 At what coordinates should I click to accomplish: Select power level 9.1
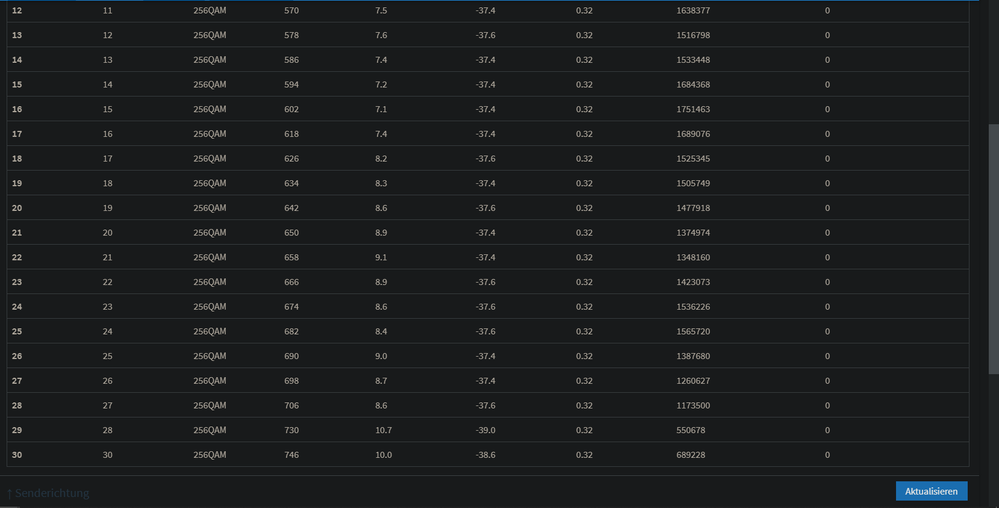[x=381, y=258]
